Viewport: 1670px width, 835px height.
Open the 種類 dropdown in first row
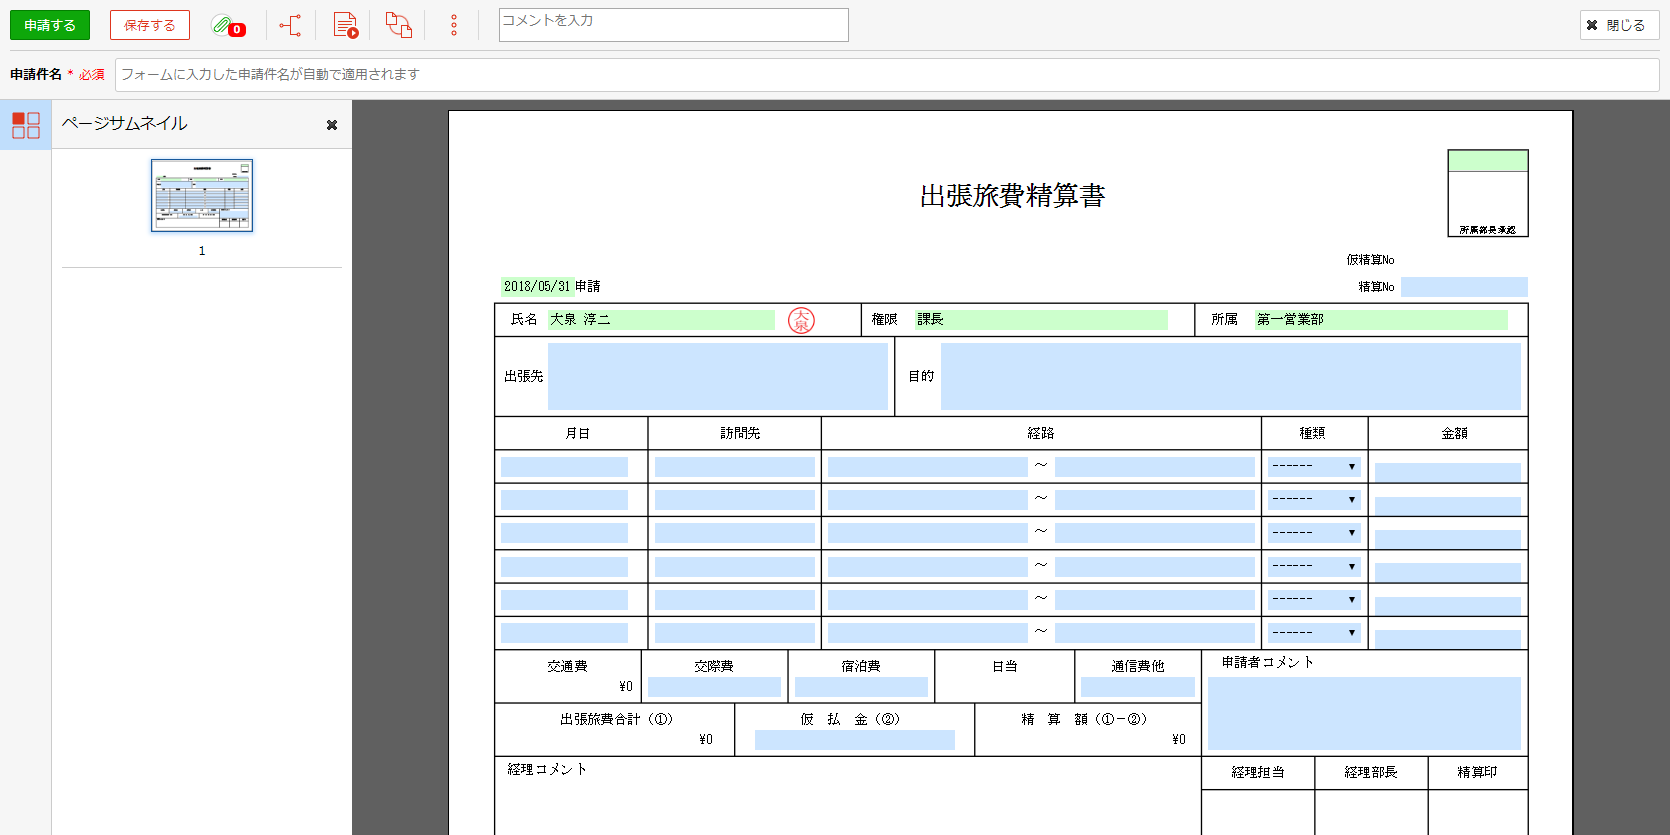click(1314, 467)
